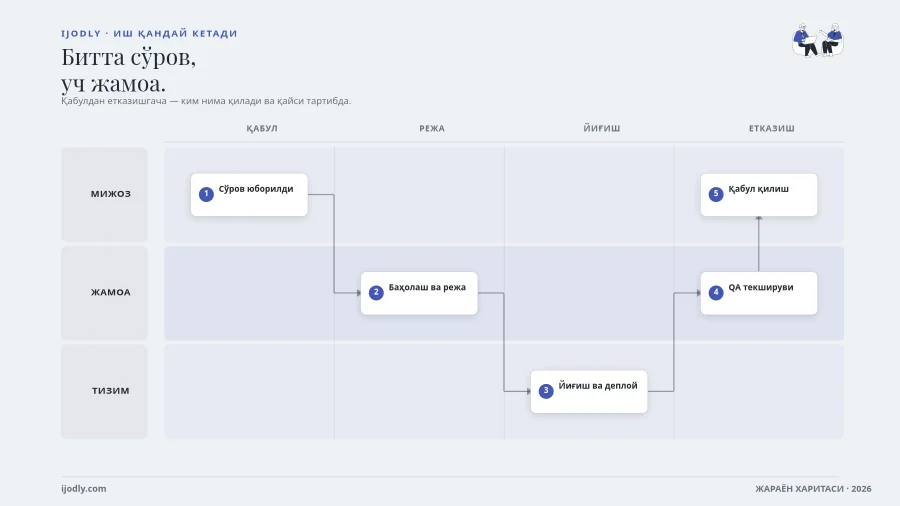Viewport: 900px width, 506px height.
Task: Click the ЕТКАЗИШ column header
Action: pyautogui.click(x=771, y=129)
